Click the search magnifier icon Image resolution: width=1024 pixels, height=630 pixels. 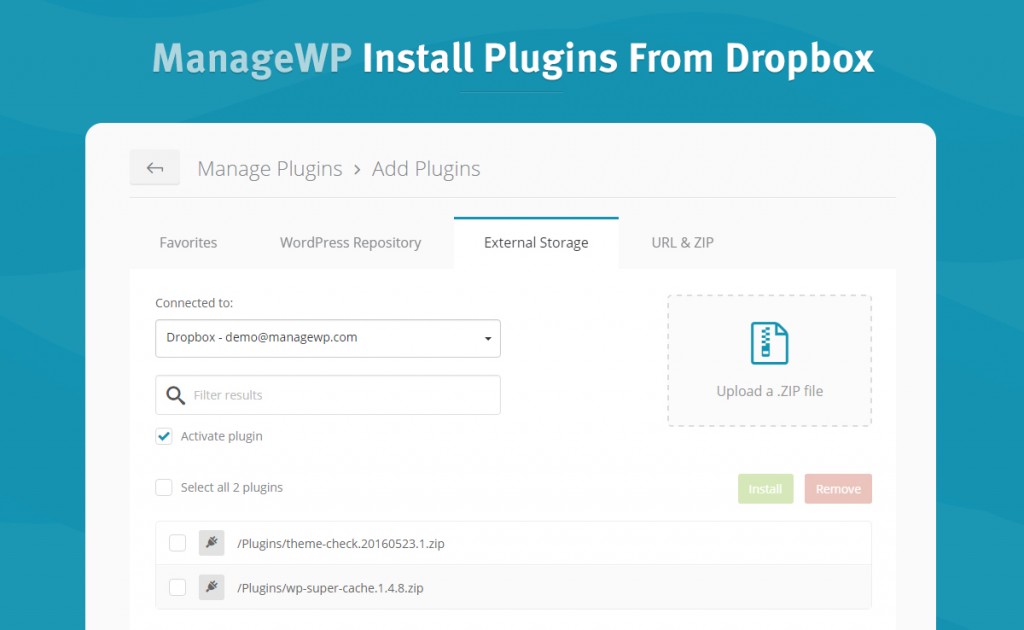[175, 395]
